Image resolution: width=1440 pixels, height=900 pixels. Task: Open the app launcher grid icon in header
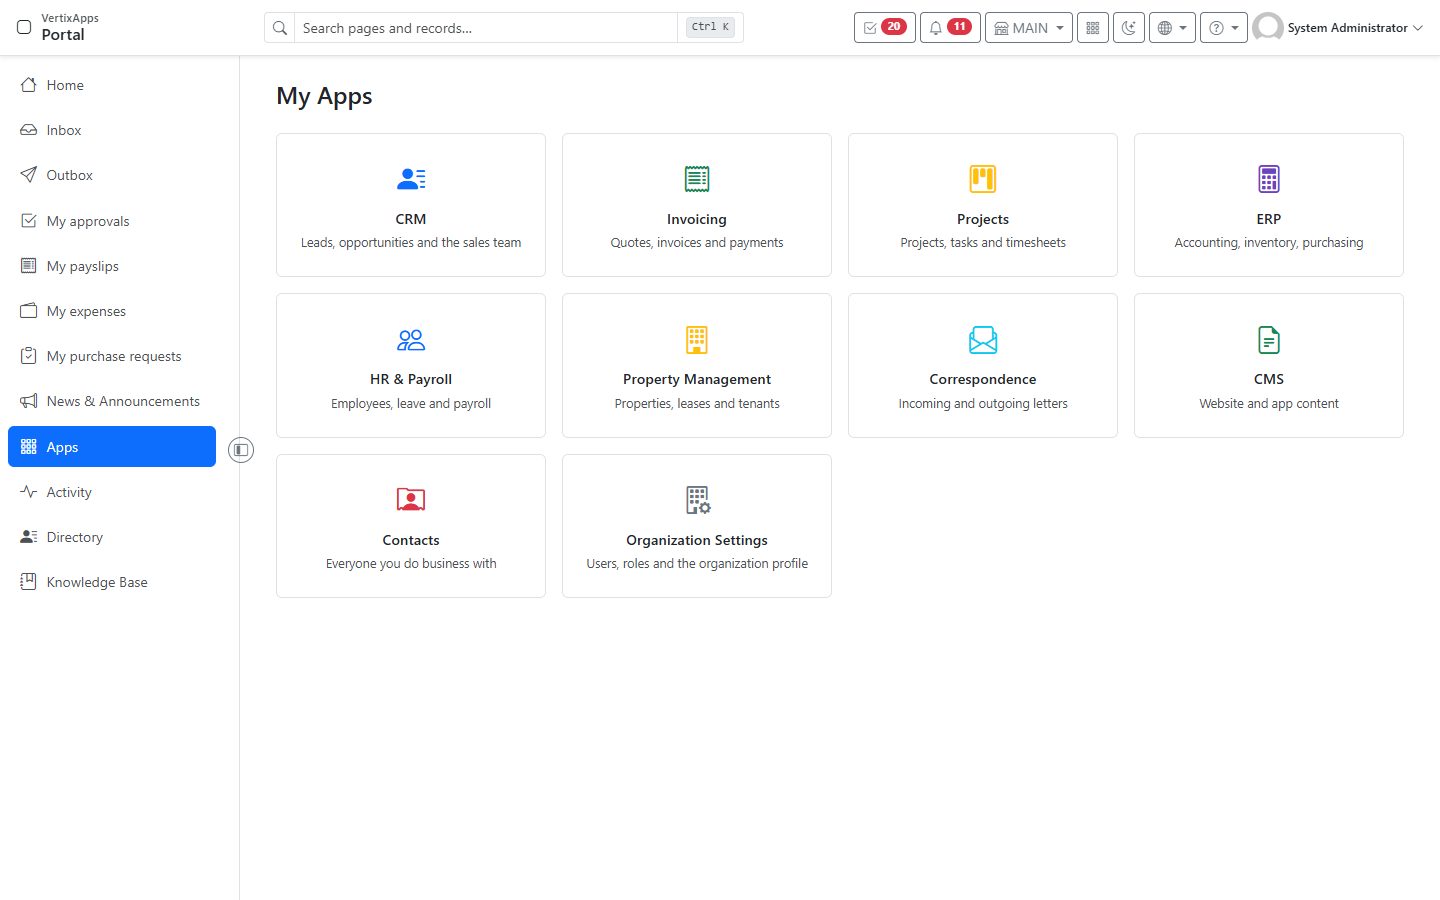pyautogui.click(x=1093, y=28)
